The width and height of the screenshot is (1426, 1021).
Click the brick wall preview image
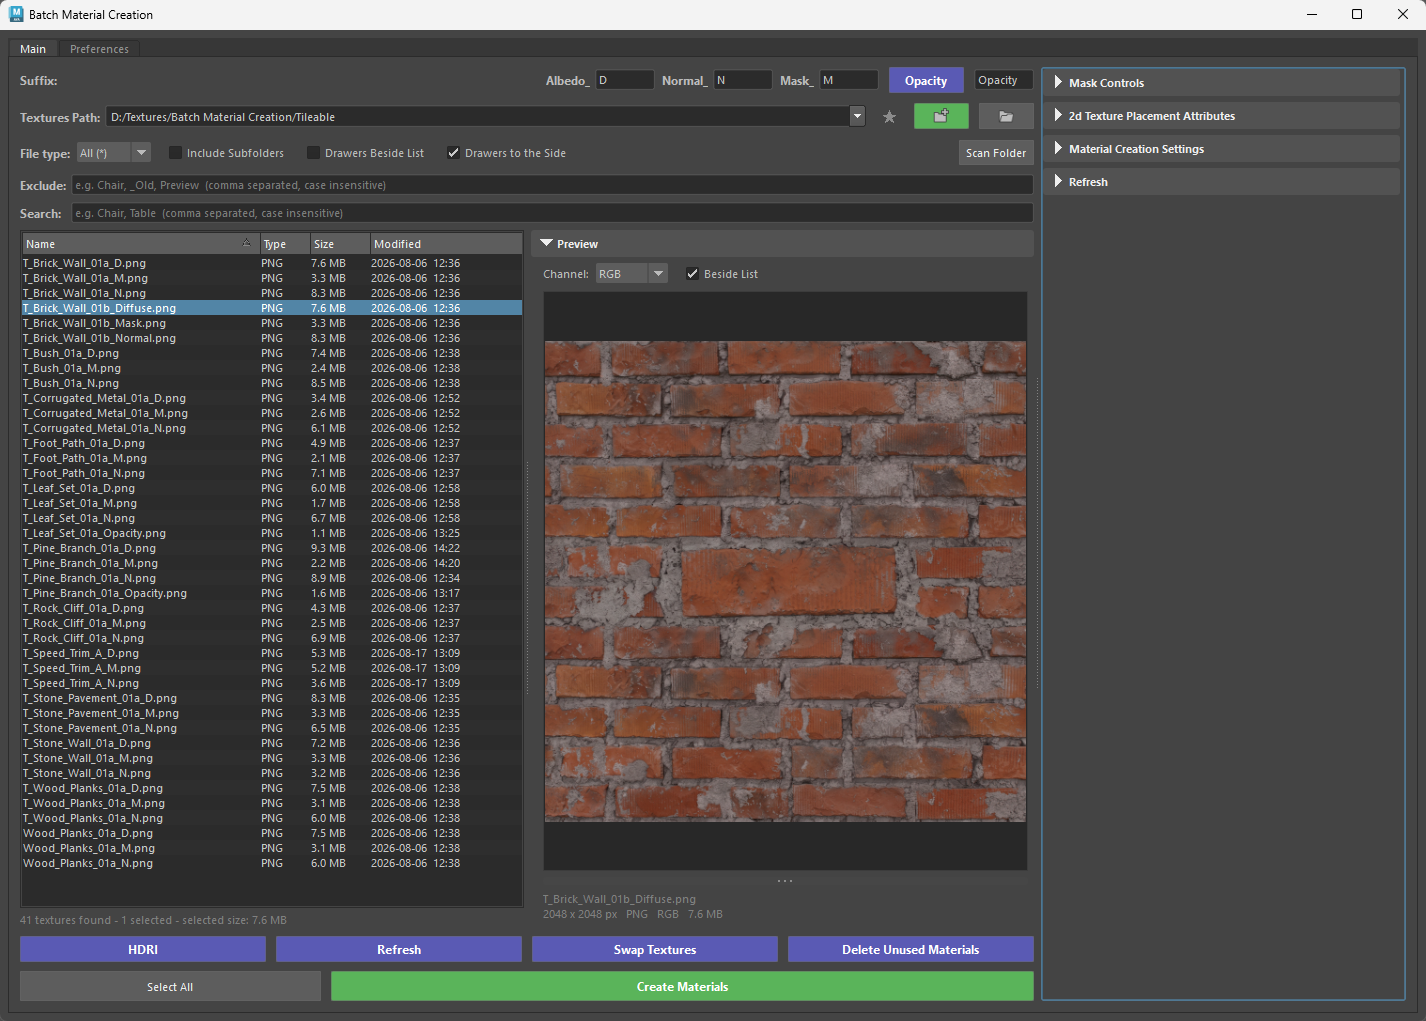(785, 581)
